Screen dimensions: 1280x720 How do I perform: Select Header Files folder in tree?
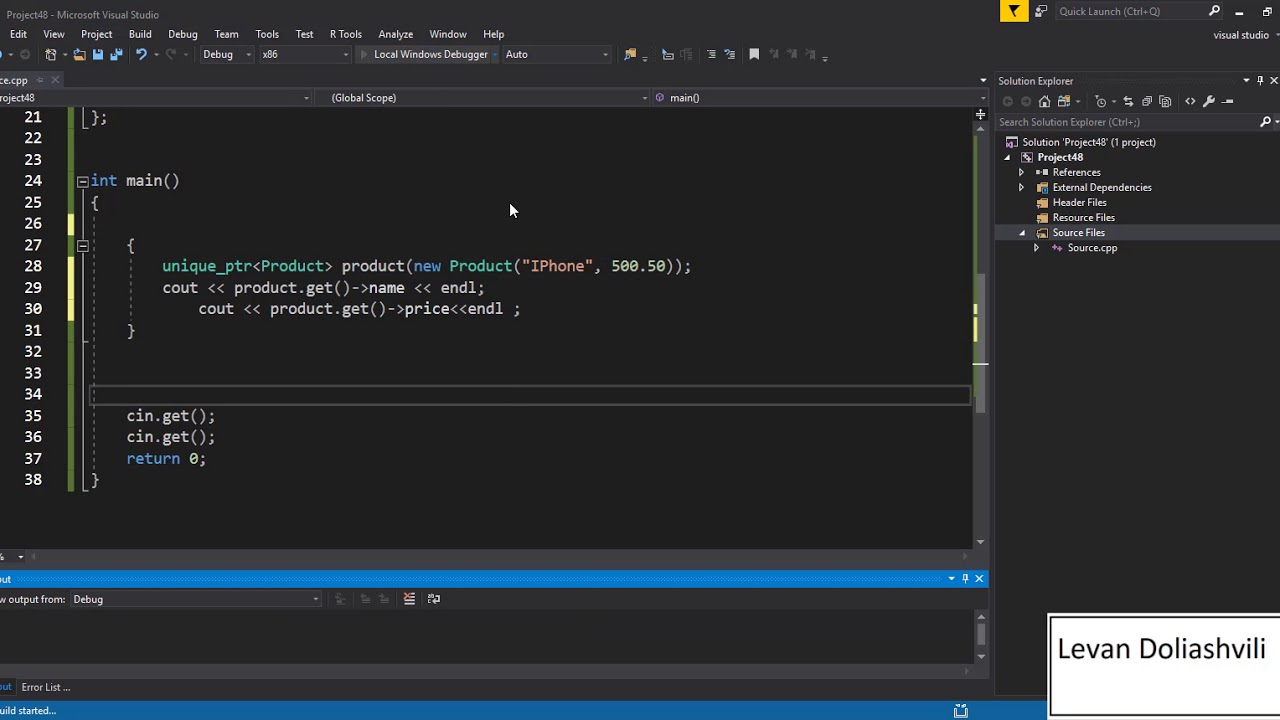pyautogui.click(x=1079, y=202)
